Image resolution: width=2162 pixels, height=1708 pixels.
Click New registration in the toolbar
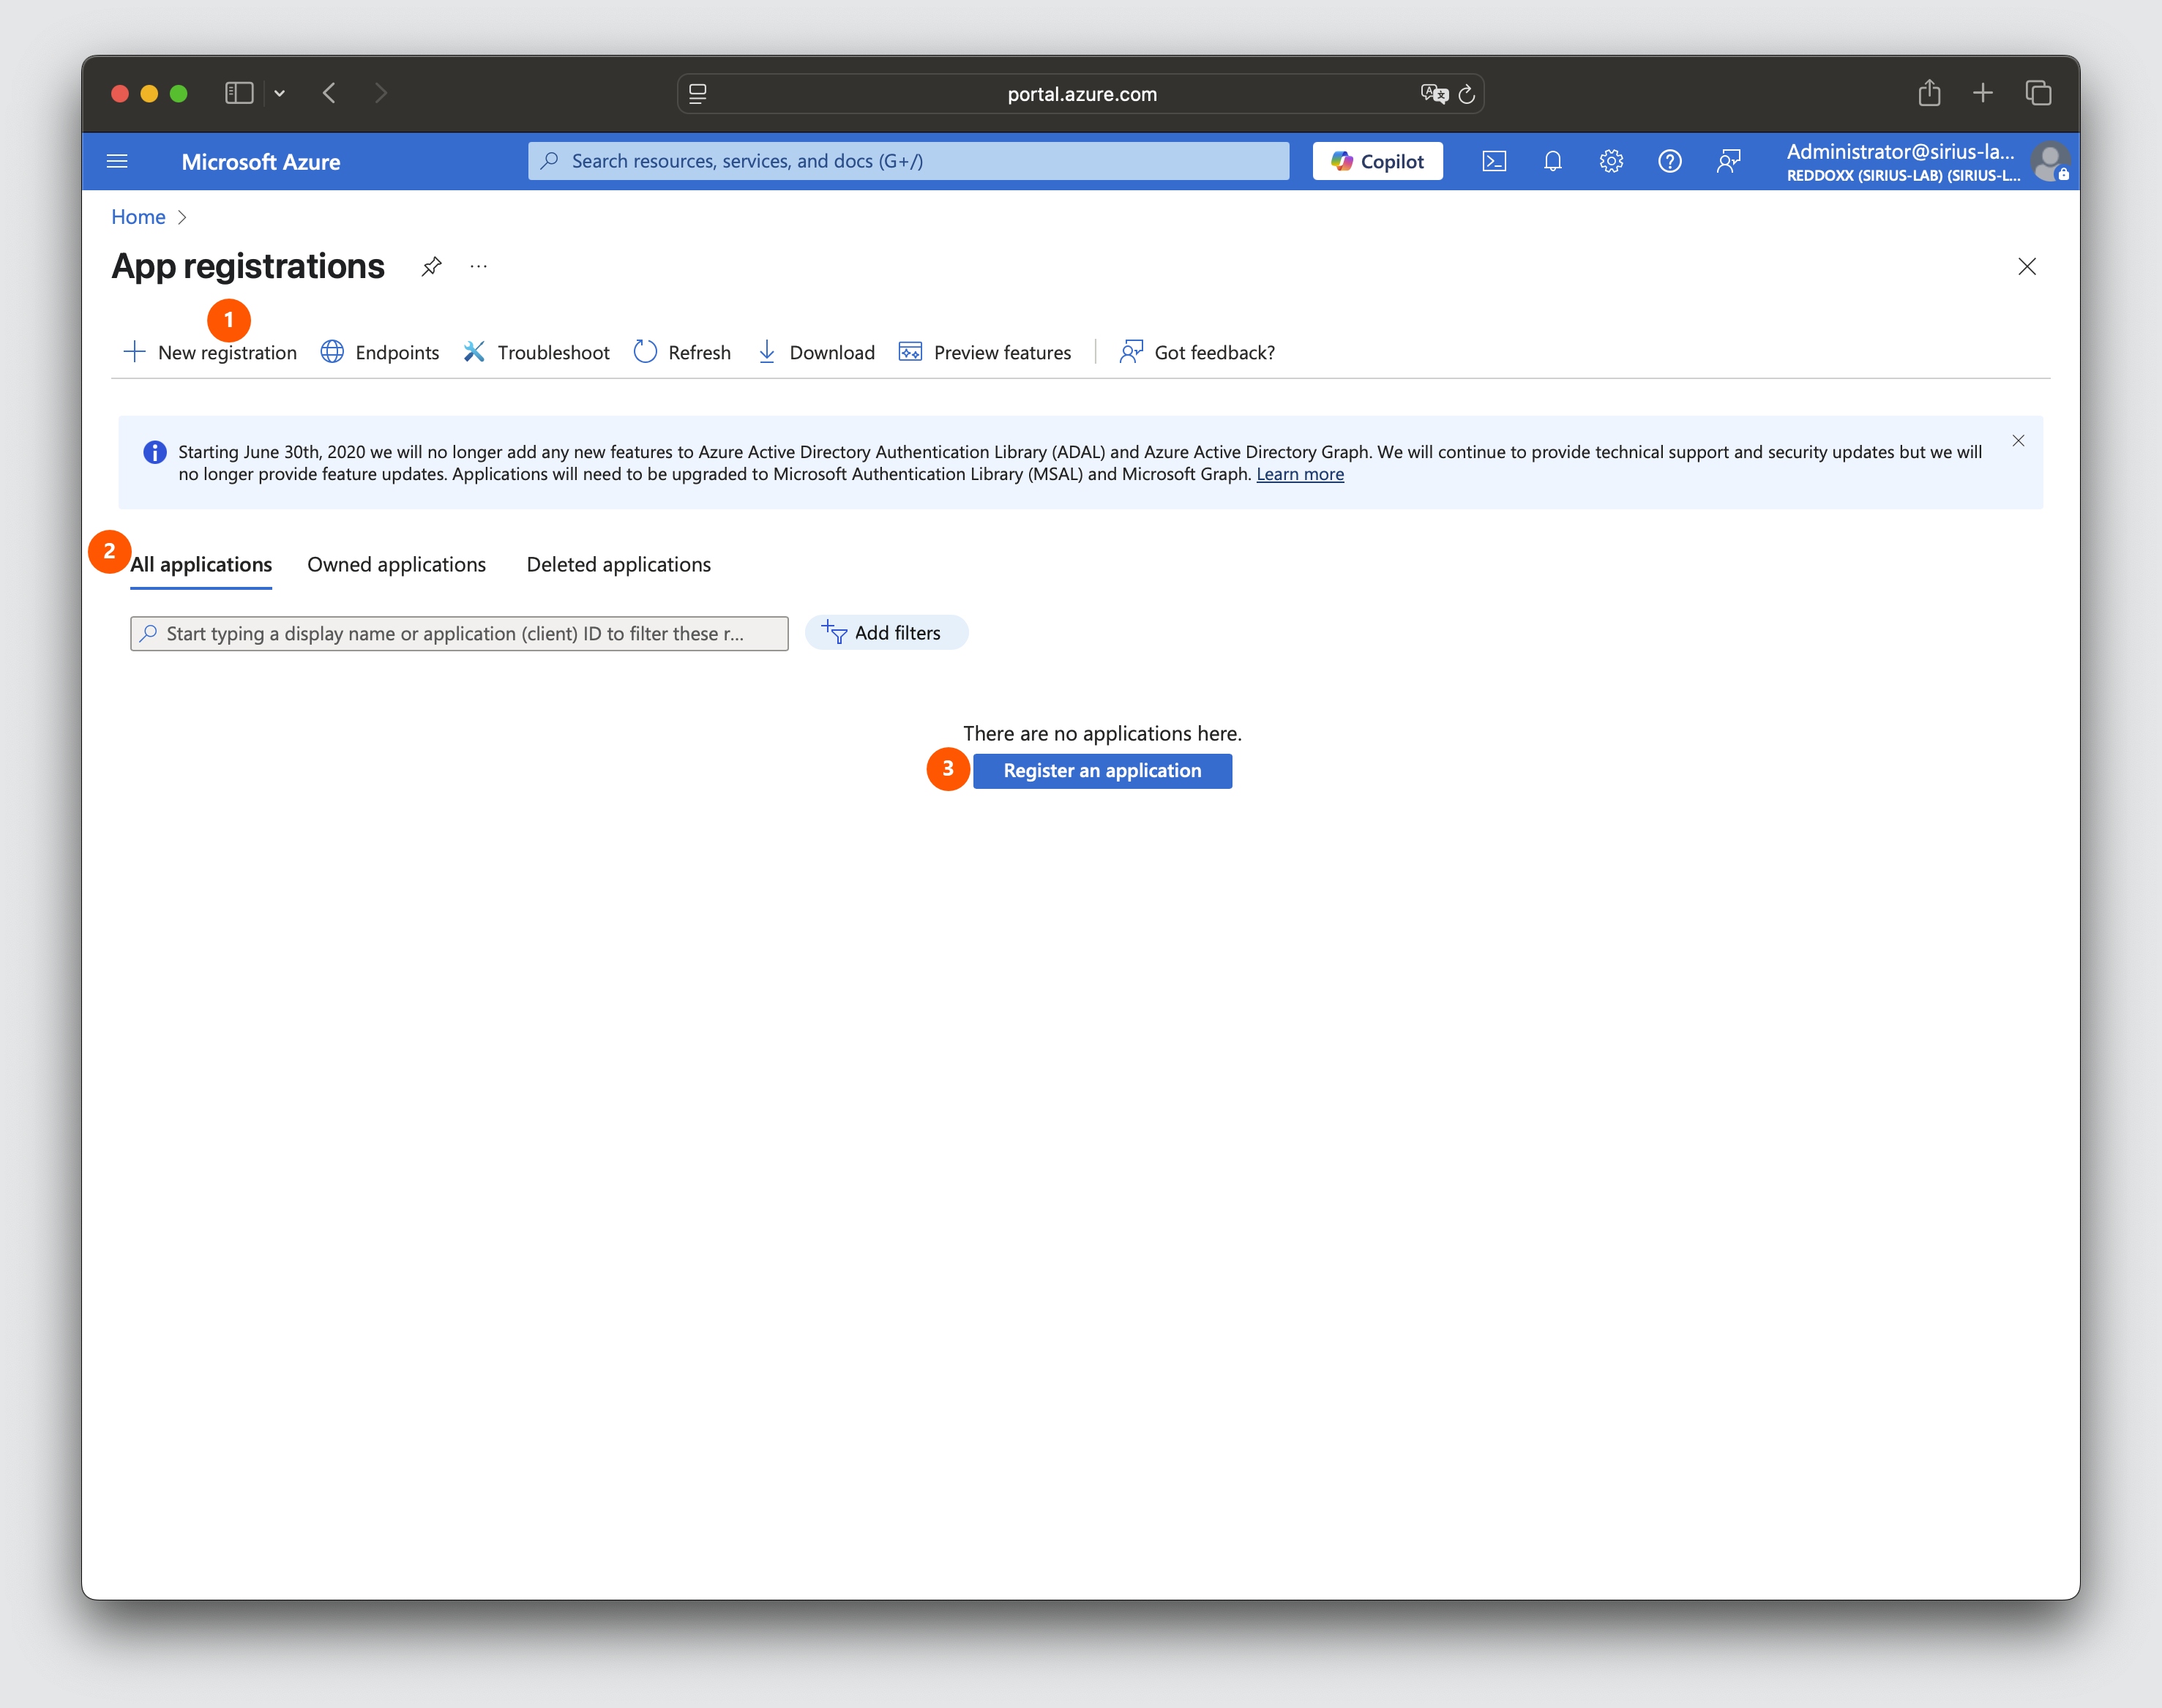[210, 352]
